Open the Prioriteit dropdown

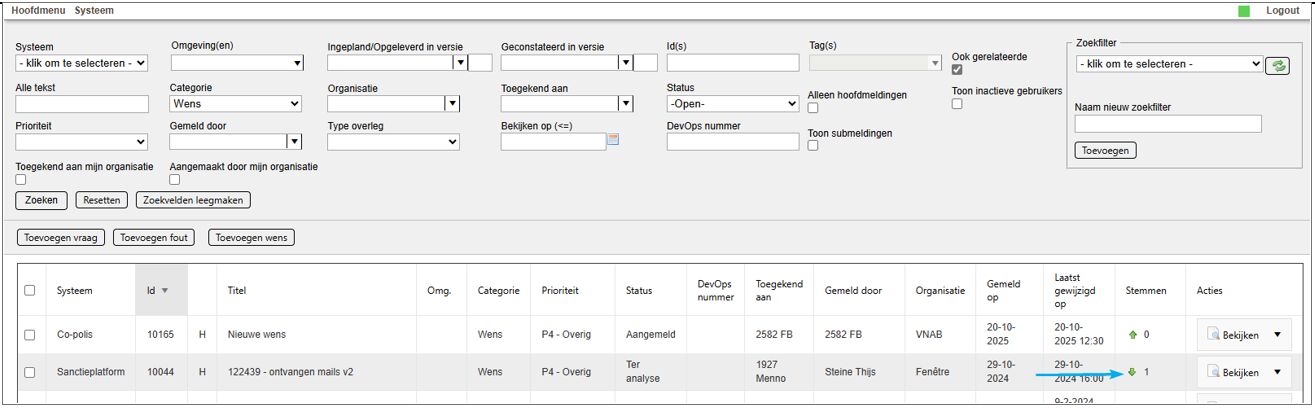pyautogui.click(x=82, y=142)
